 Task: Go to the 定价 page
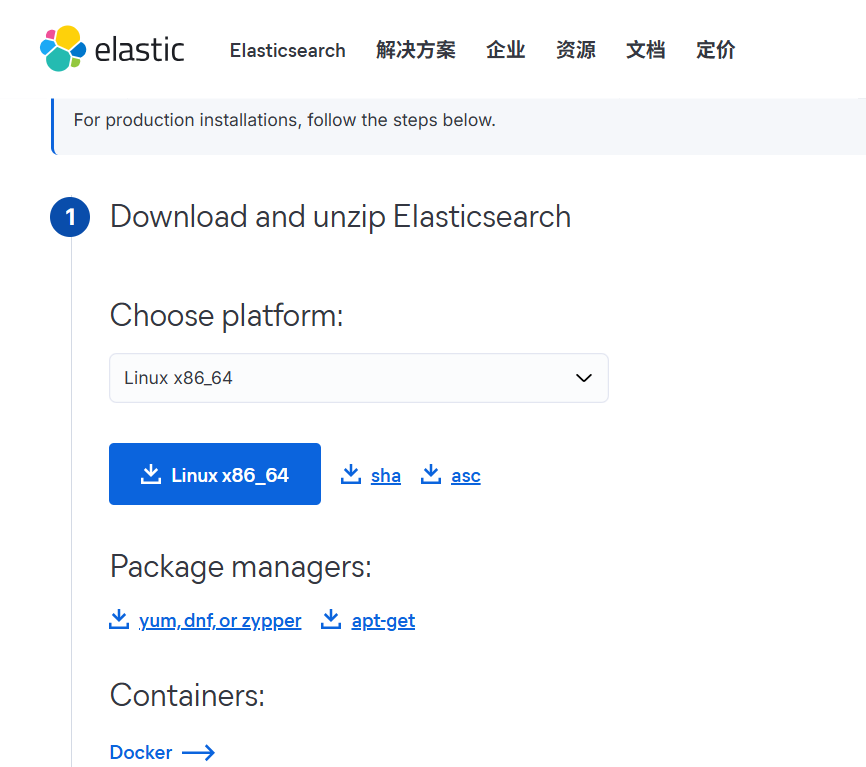coord(715,50)
